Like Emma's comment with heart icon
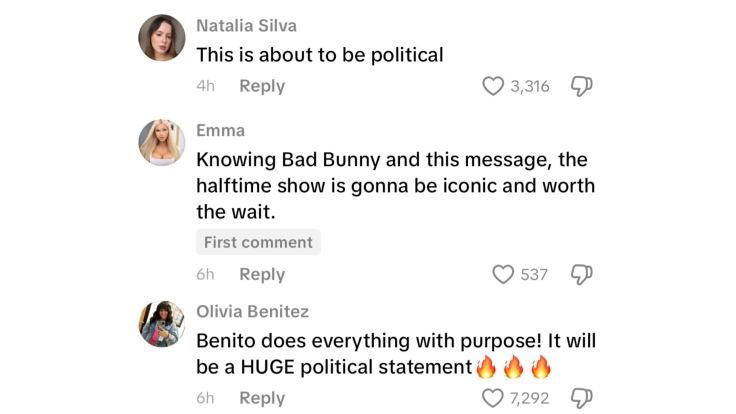 (503, 274)
